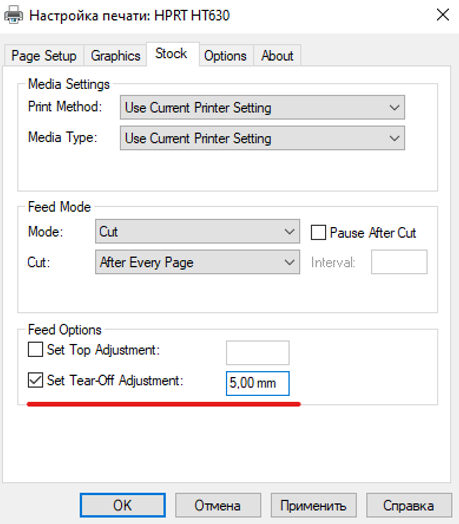The image size is (459, 524).
Task: Open the About tab
Action: pos(277,55)
